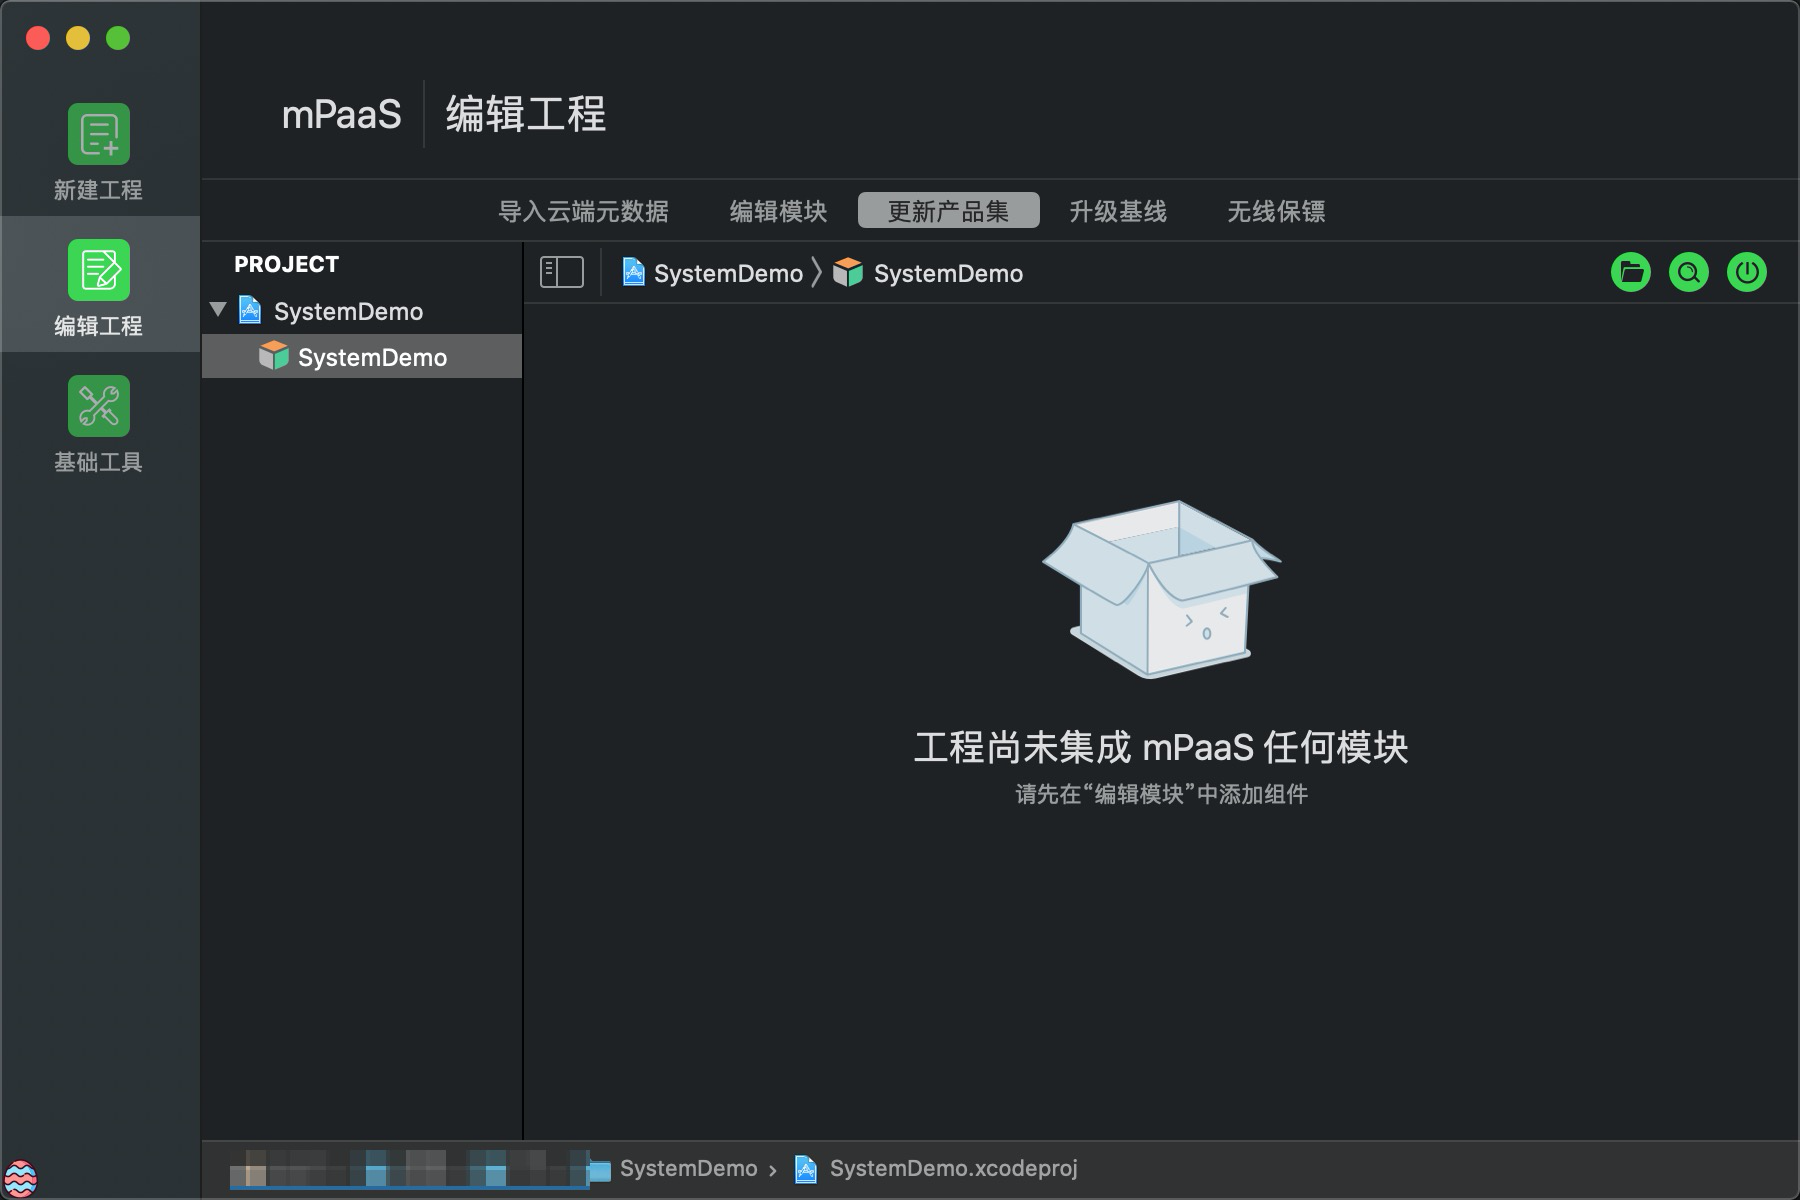
Task: Click the Xcode project icon in tree
Action: point(250,310)
